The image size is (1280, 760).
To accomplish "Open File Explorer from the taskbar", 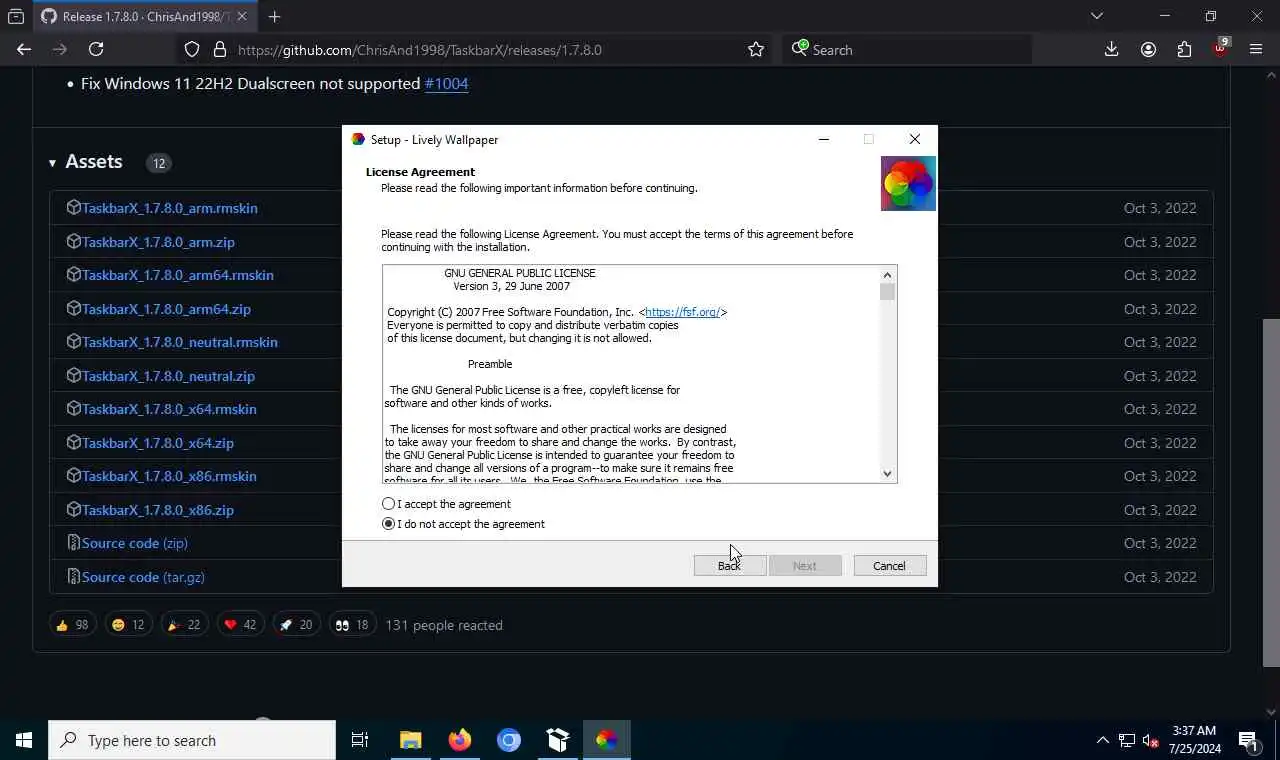I will 411,740.
